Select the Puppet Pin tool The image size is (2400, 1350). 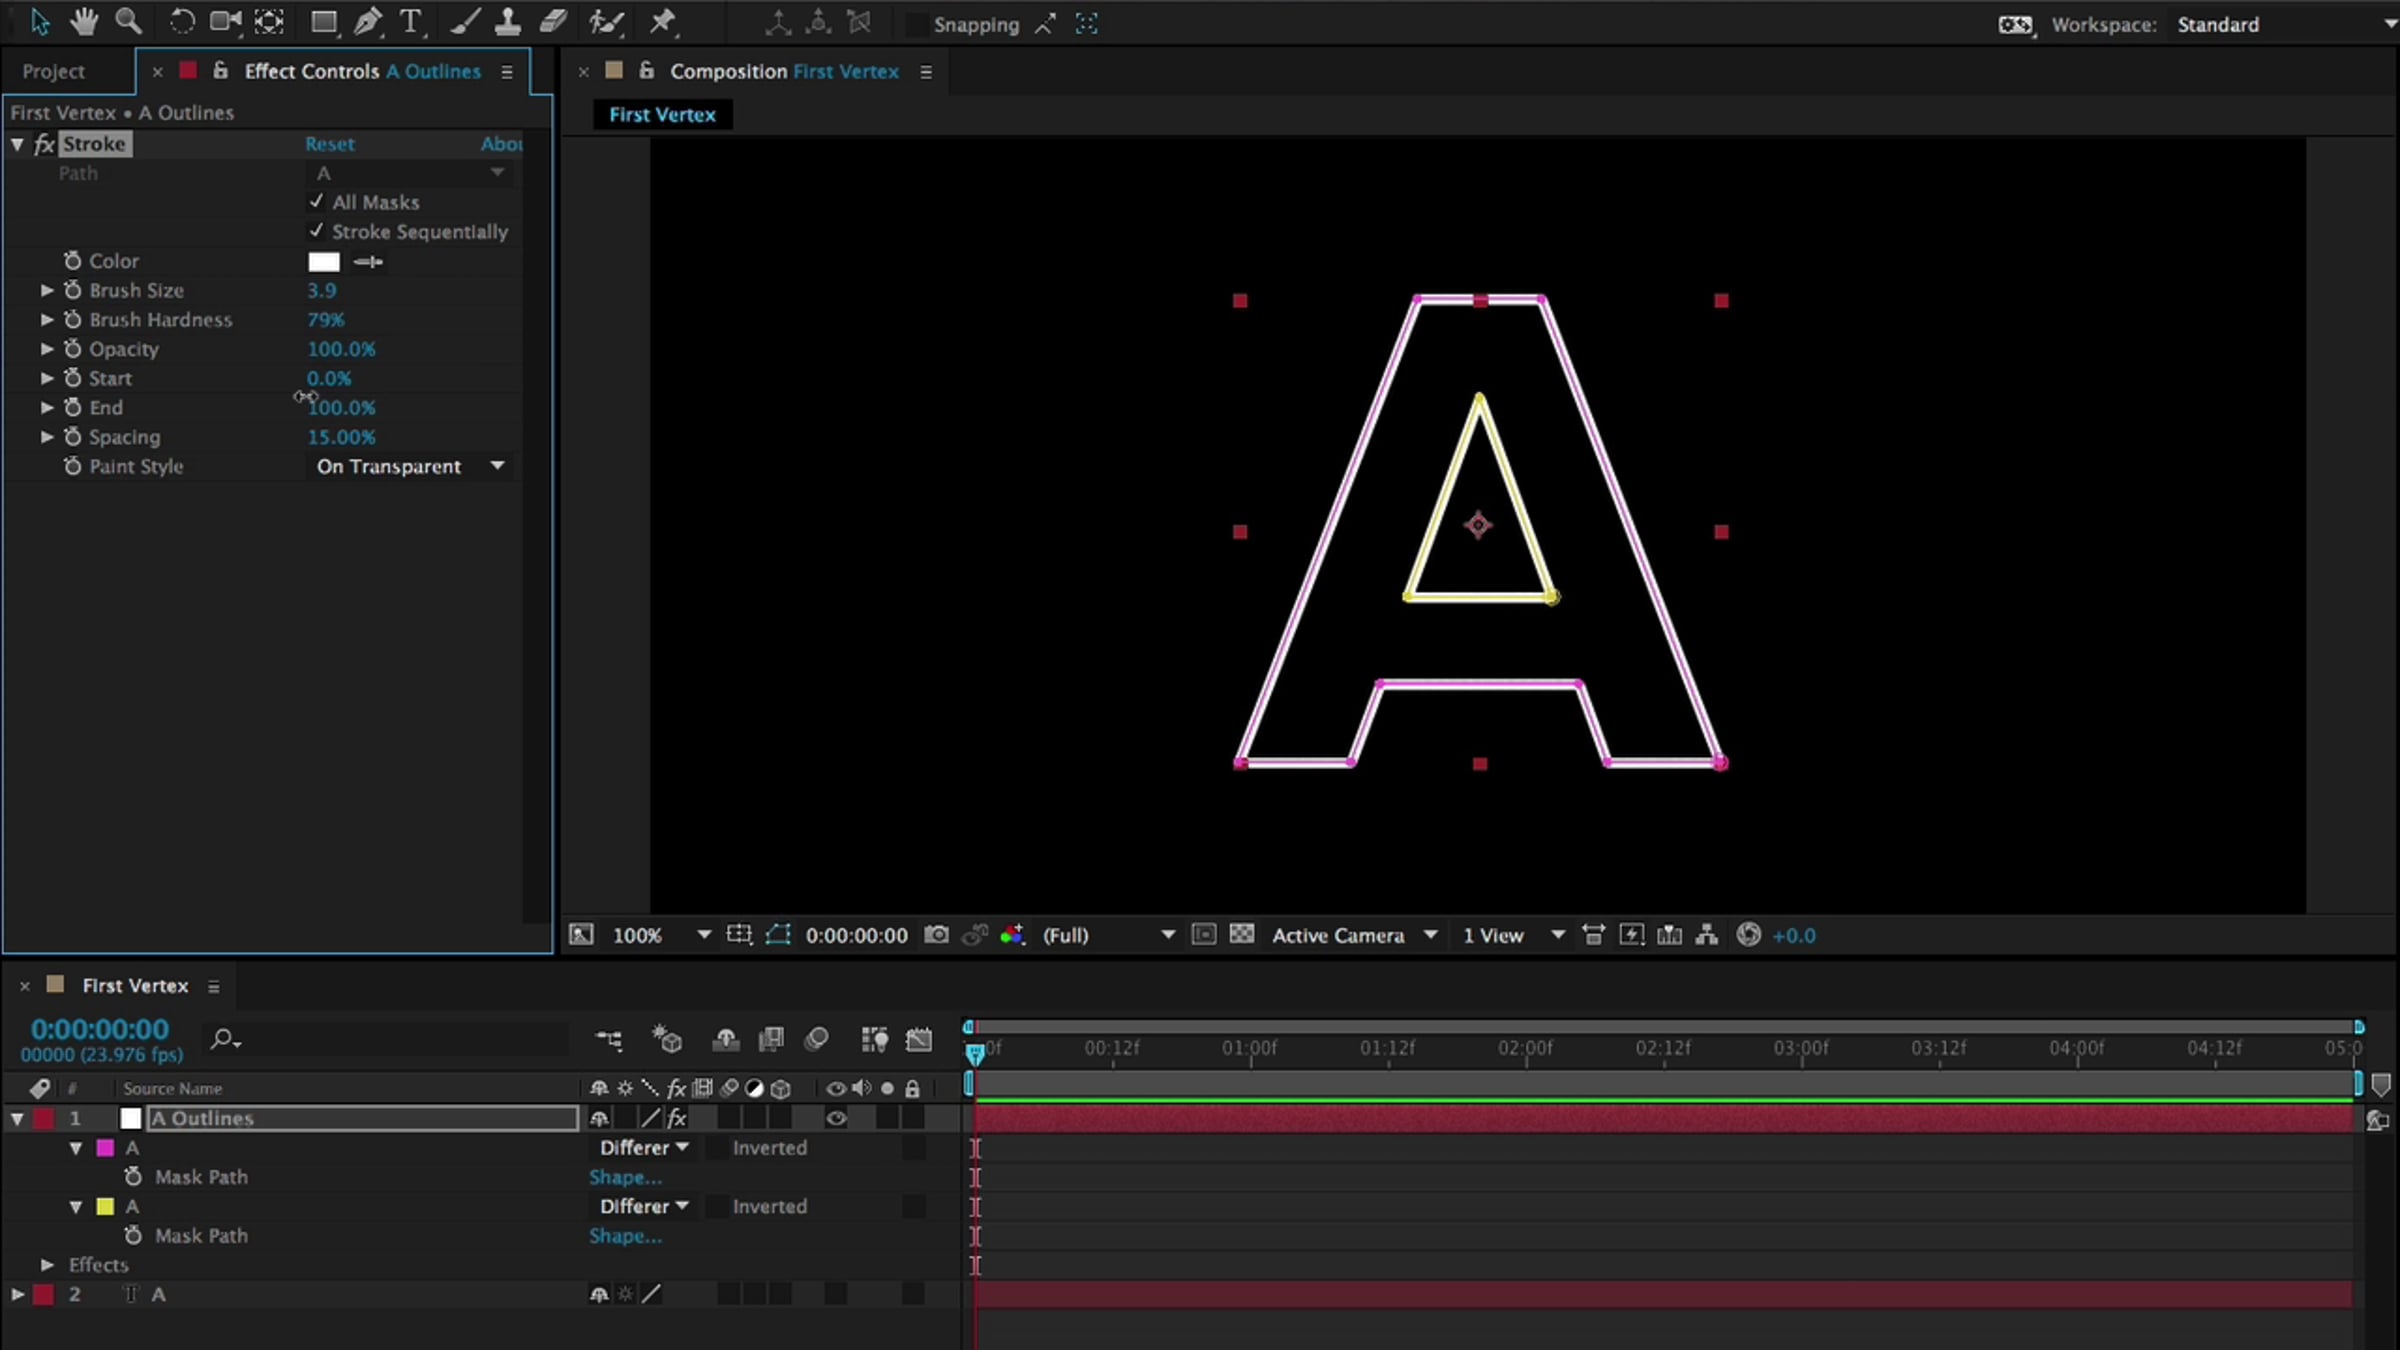(663, 22)
